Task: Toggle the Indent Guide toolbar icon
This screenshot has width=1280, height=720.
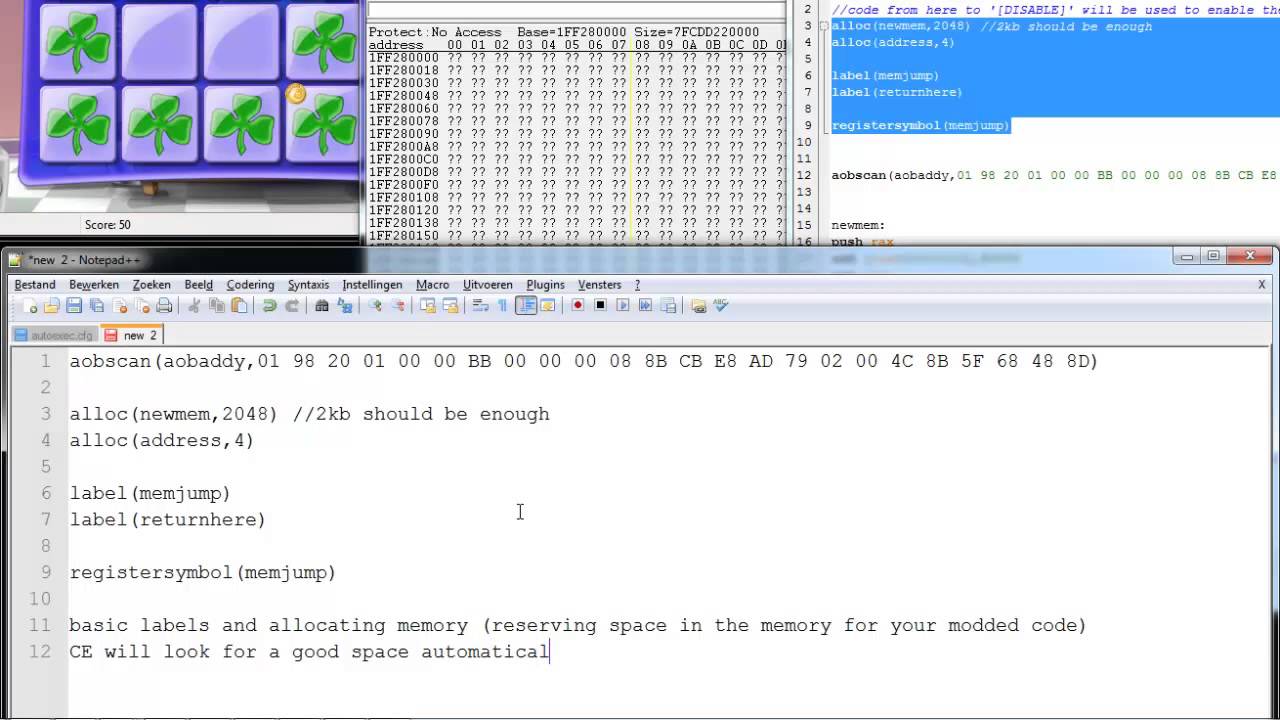Action: point(526,305)
